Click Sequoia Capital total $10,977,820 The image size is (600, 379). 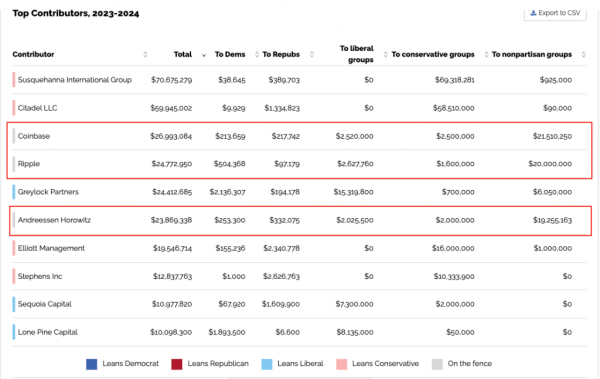(x=172, y=304)
